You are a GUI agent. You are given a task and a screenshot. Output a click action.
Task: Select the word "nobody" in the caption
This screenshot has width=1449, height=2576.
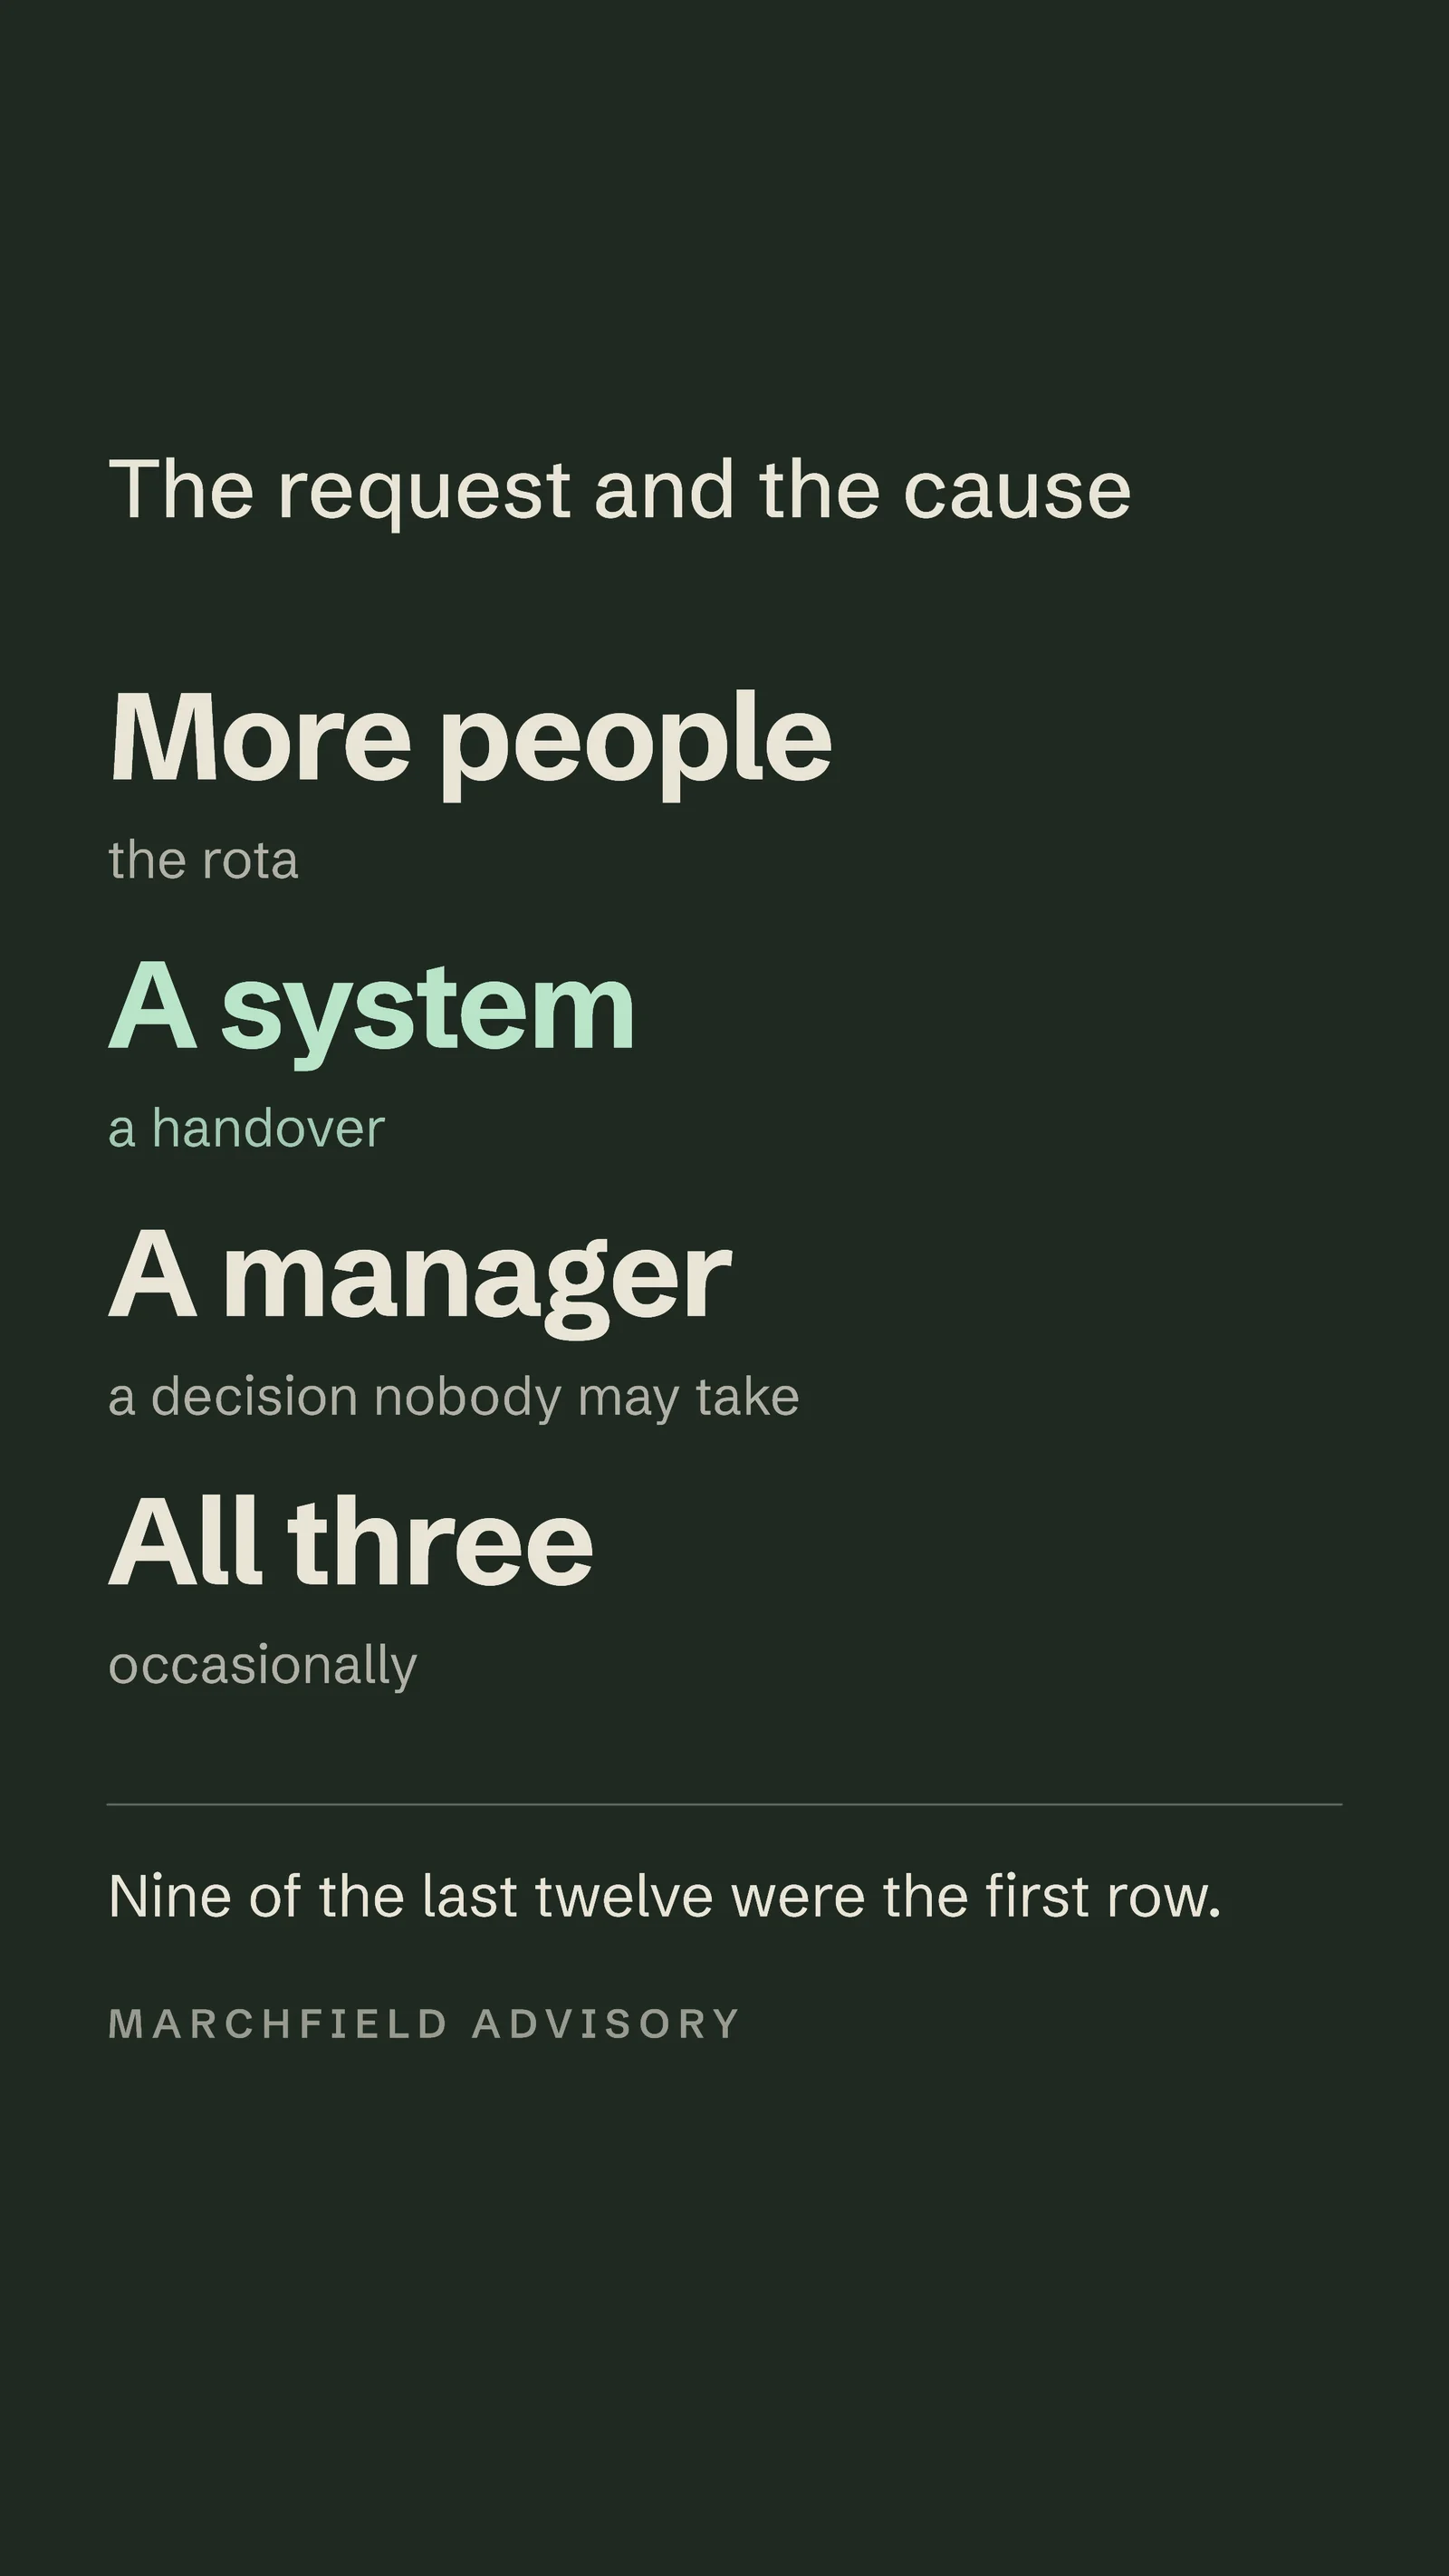click(468, 1398)
